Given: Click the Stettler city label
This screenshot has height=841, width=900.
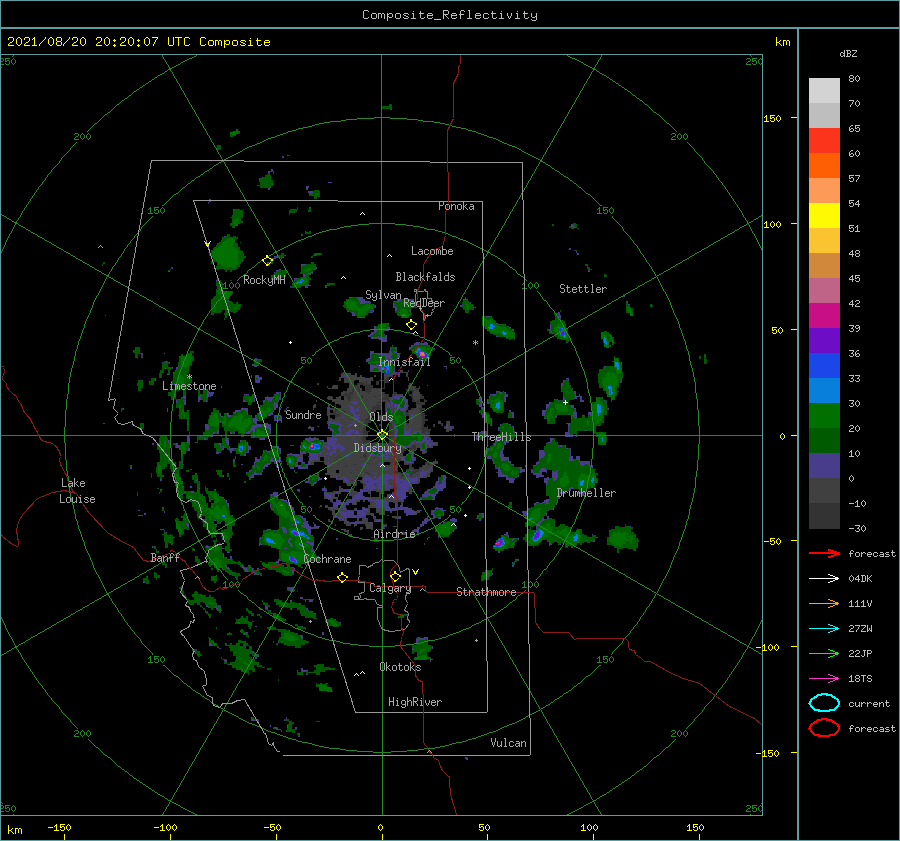Looking at the screenshot, I should (x=583, y=289).
